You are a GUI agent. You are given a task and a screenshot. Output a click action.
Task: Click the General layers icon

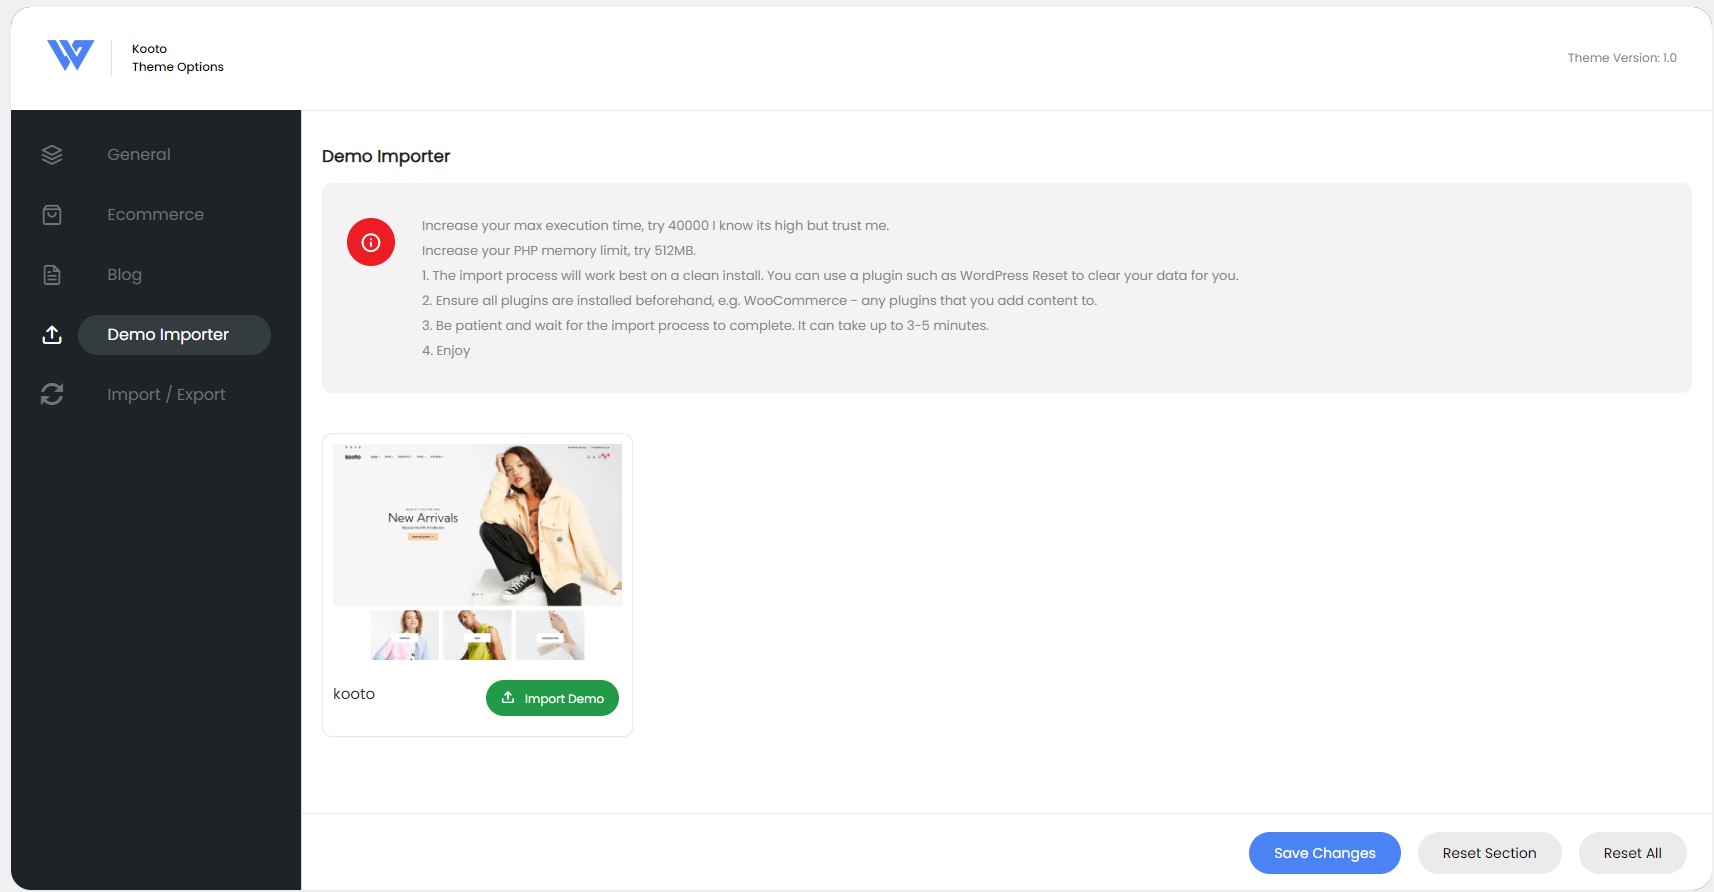pyautogui.click(x=52, y=155)
